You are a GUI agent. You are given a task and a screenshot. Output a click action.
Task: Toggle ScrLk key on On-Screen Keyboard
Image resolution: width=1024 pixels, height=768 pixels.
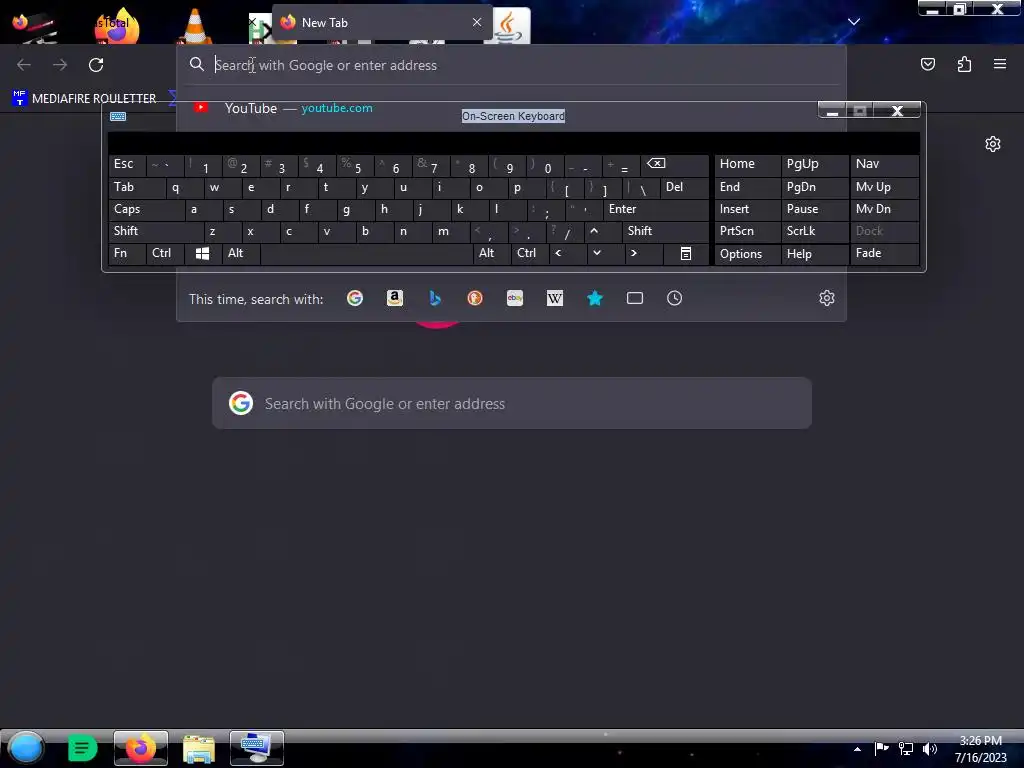click(814, 231)
